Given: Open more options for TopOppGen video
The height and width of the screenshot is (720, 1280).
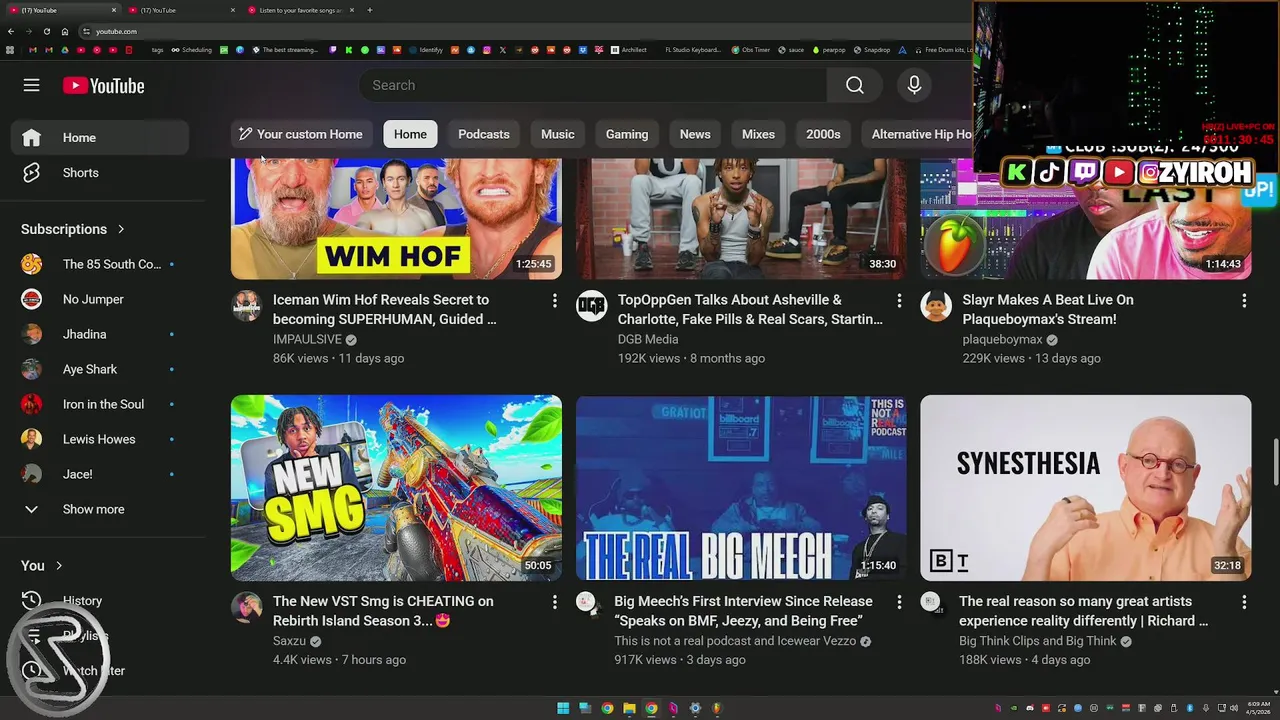Looking at the screenshot, I should 899,301.
